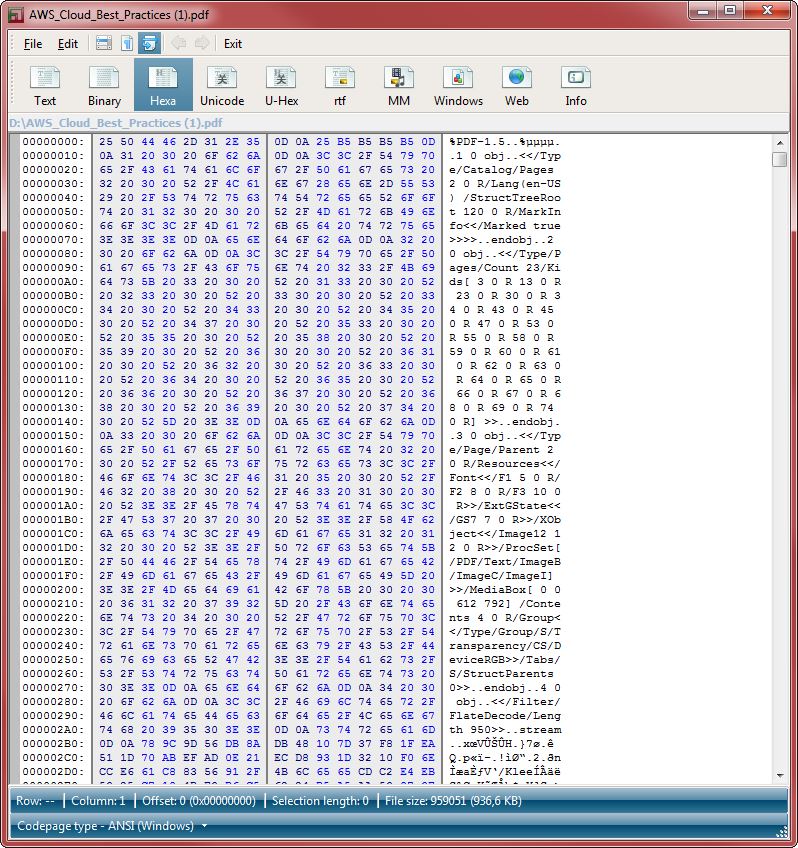Click the offset label 00000100:
798x848 pixels.
(x=54, y=366)
